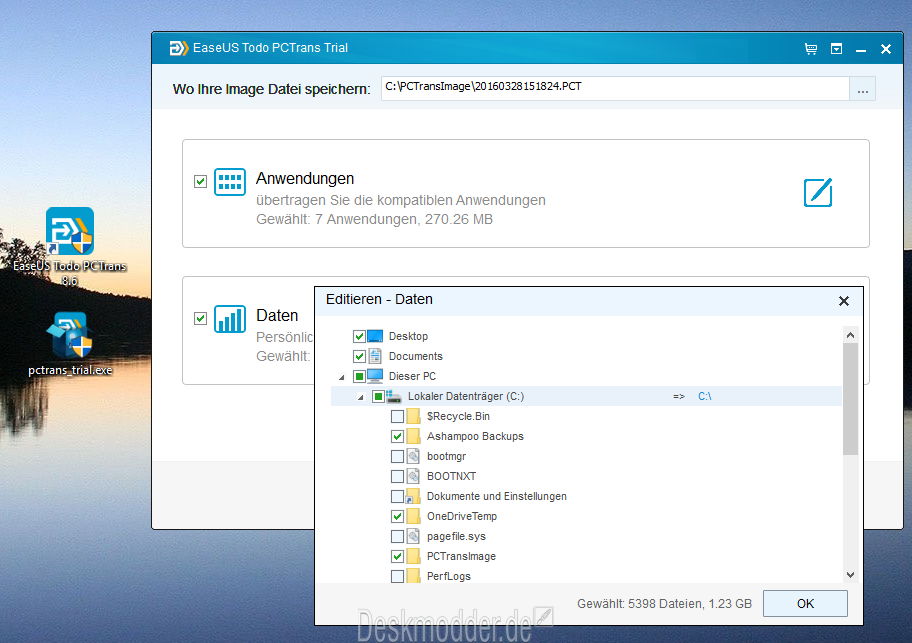Click the Dieser PC computer icon
912x643 pixels.
pos(375,376)
